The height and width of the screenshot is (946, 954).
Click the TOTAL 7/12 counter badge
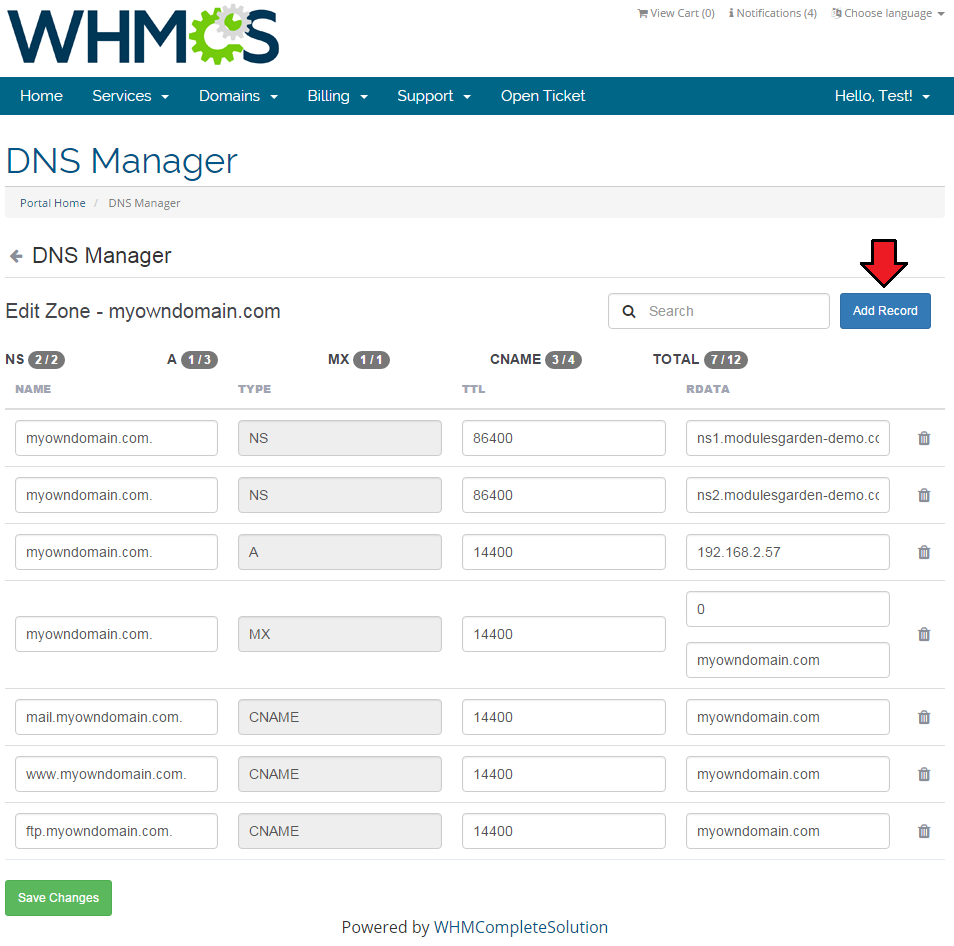(x=726, y=360)
